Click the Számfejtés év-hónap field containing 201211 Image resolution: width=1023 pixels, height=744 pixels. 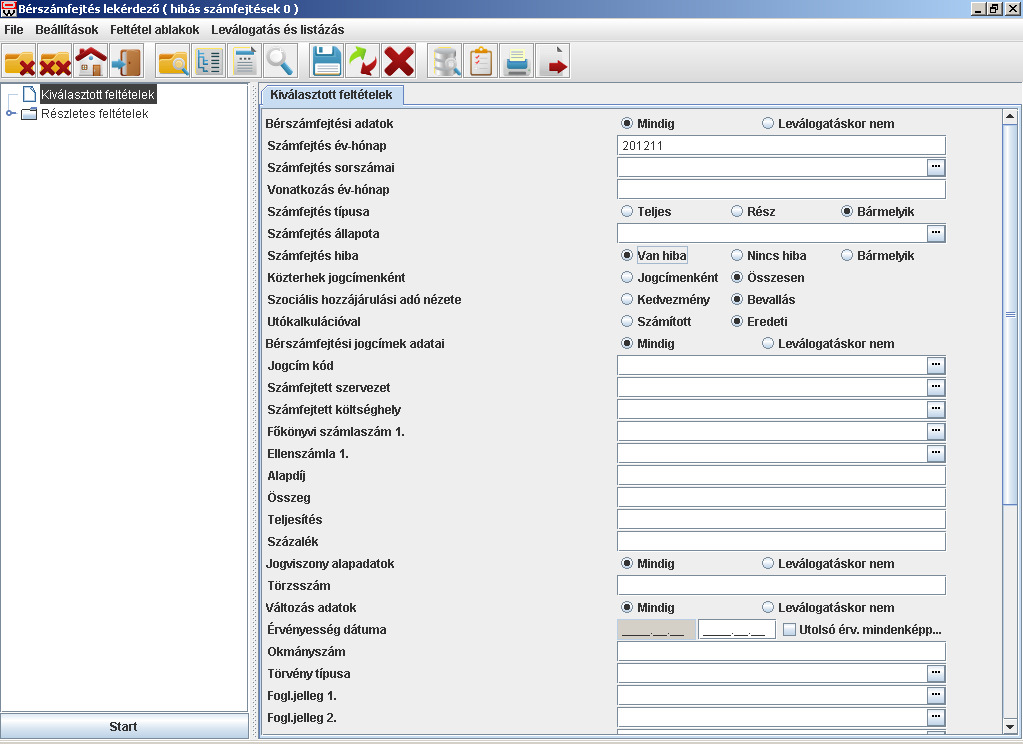pyautogui.click(x=781, y=146)
